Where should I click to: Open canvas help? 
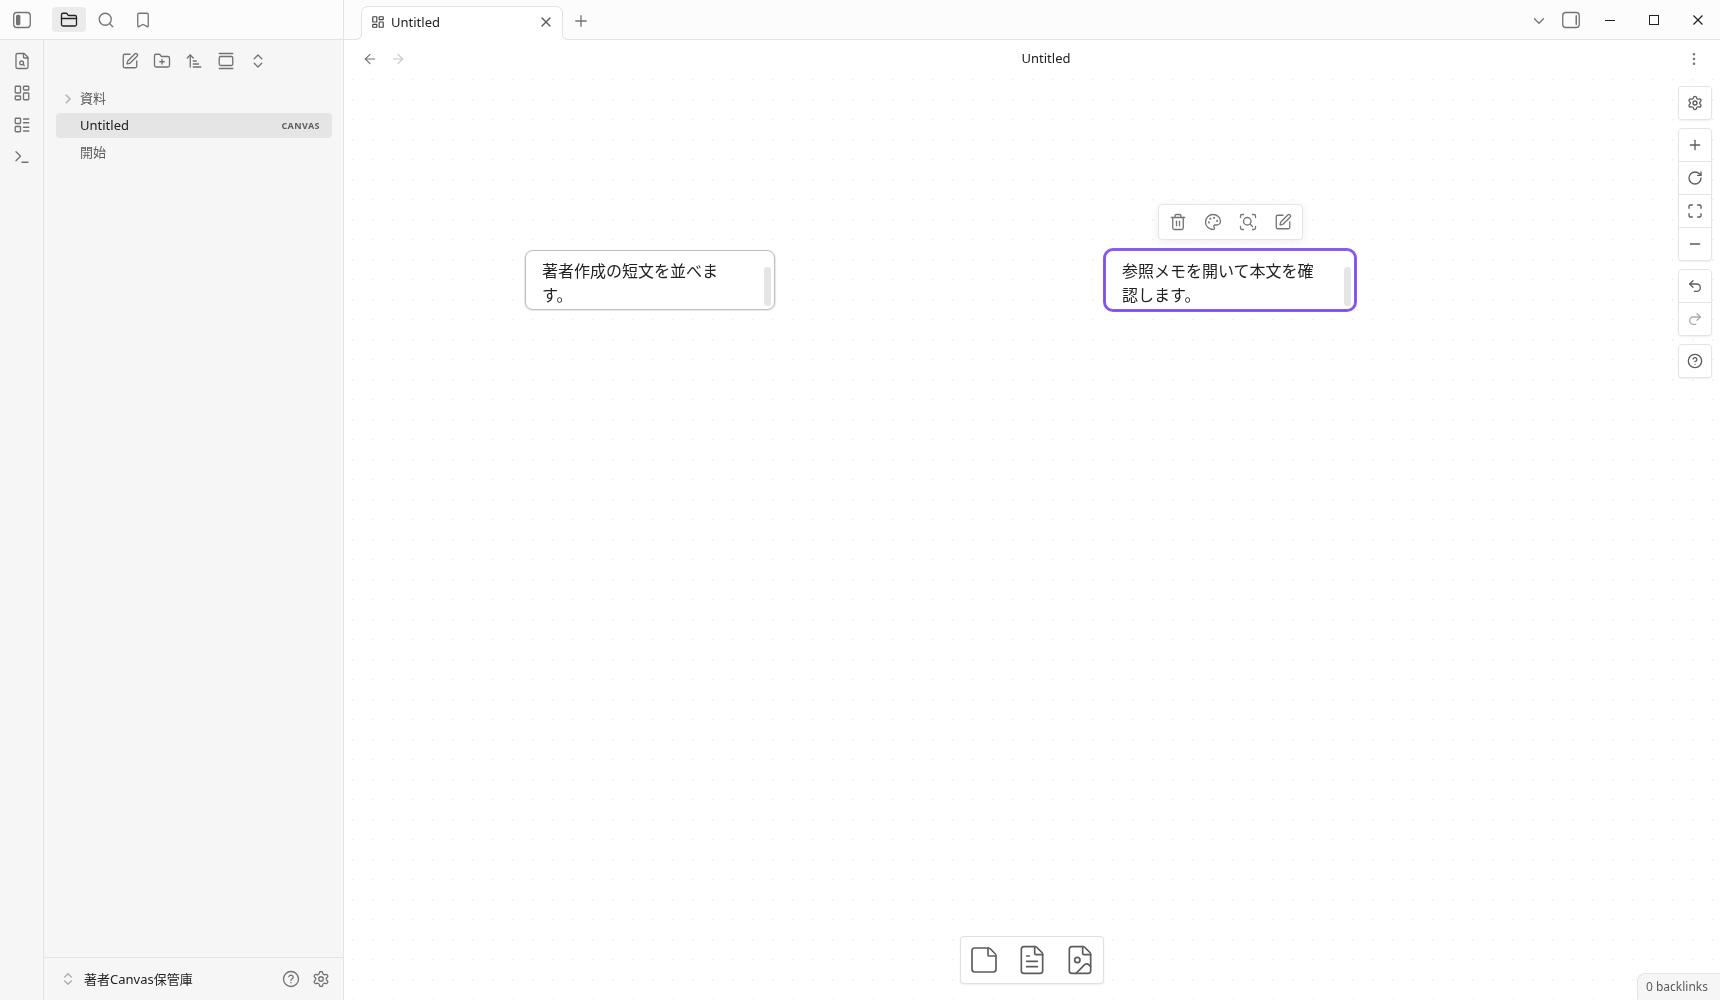pyautogui.click(x=1695, y=361)
